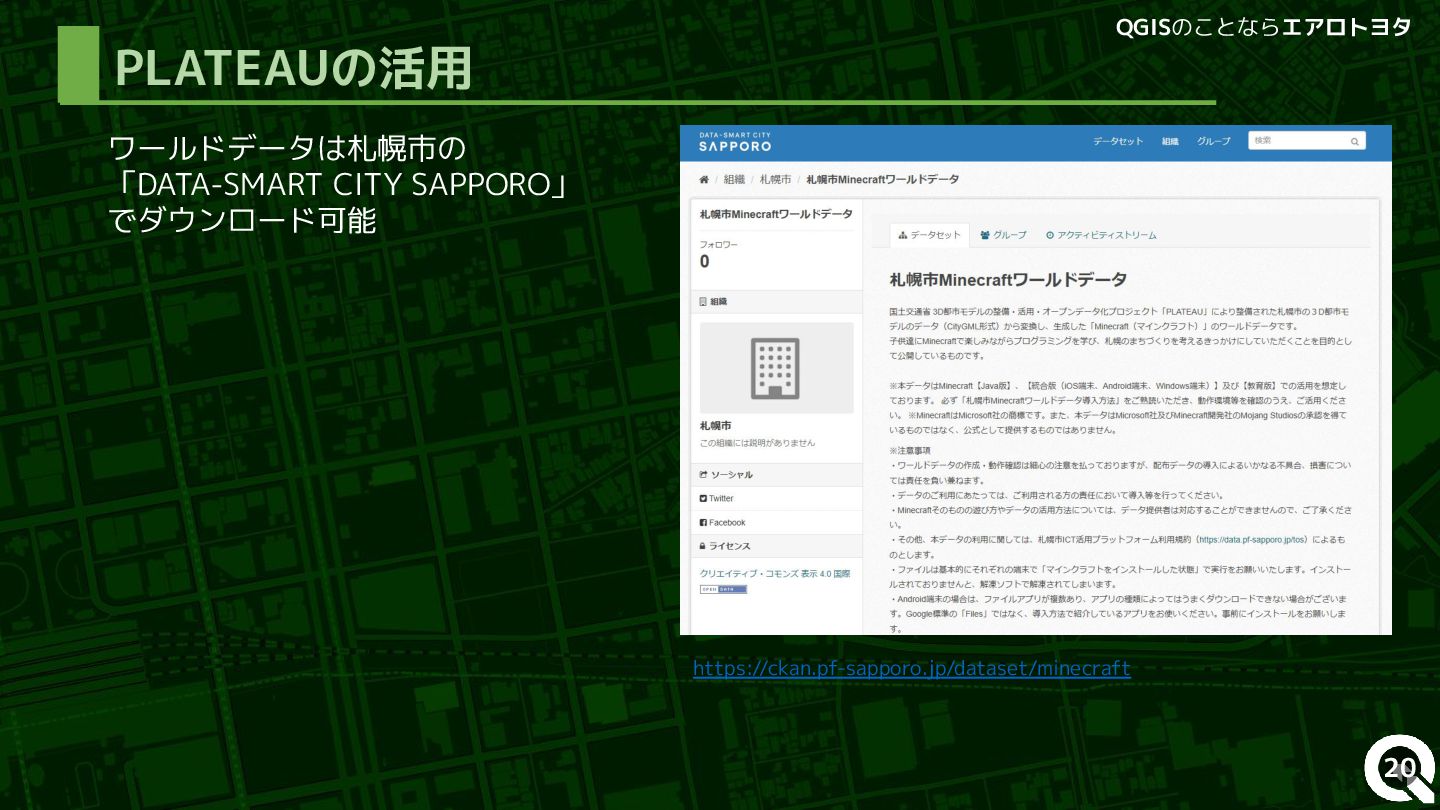Click the magnifier search icon
The height and width of the screenshot is (810, 1440).
tap(1355, 142)
